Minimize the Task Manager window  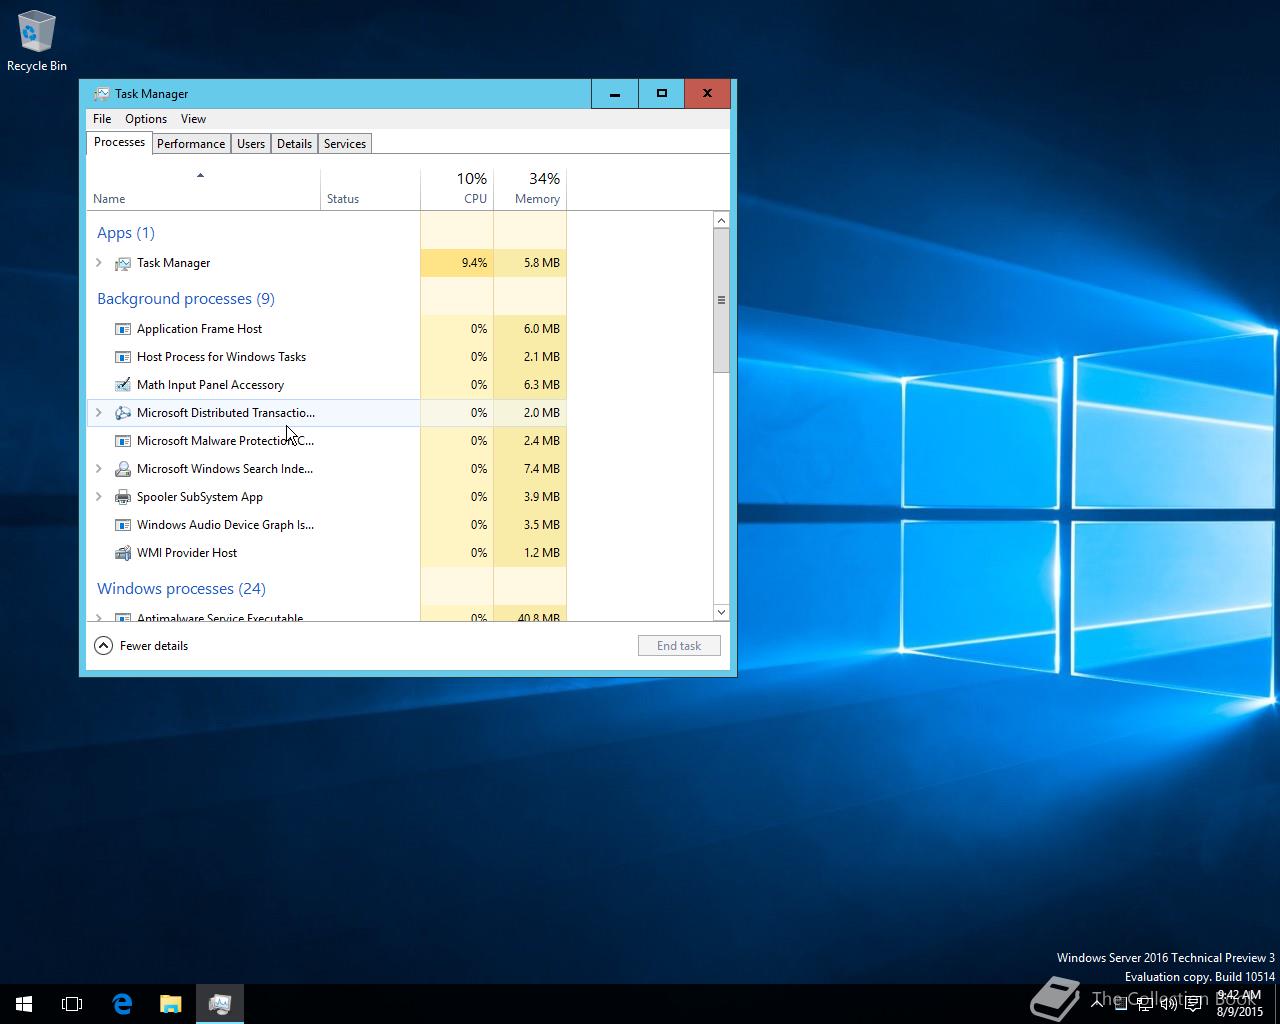615,94
